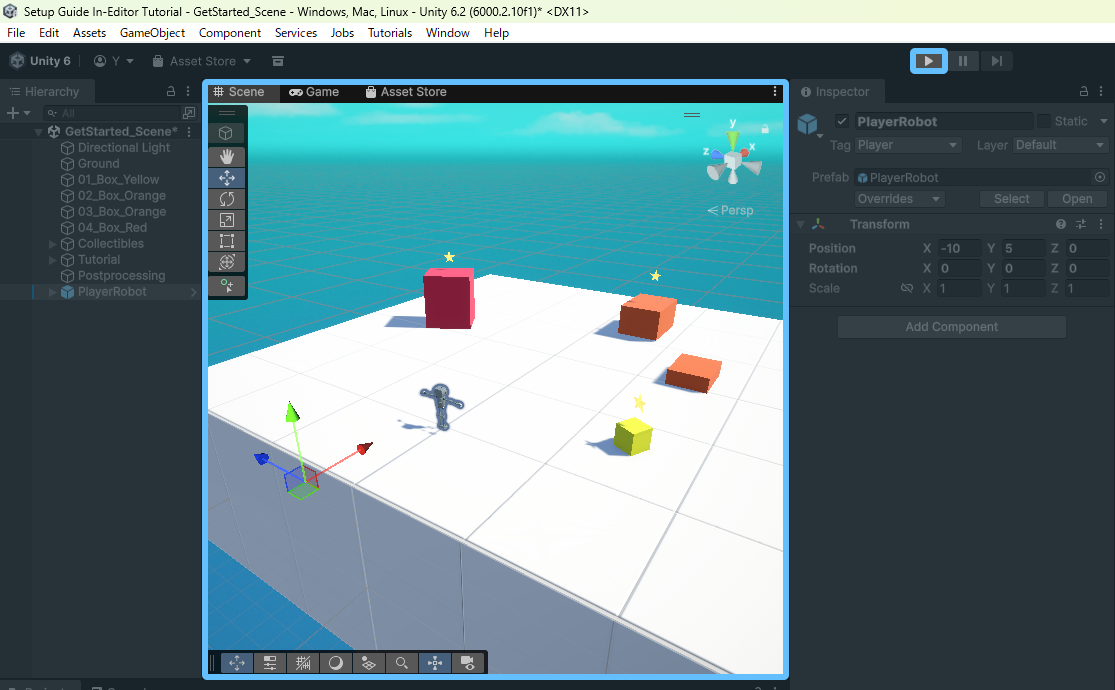Click the tool settings overlay icon in bottom bar
Viewport: 1115px width, 690px height.
pyautogui.click(x=270, y=663)
